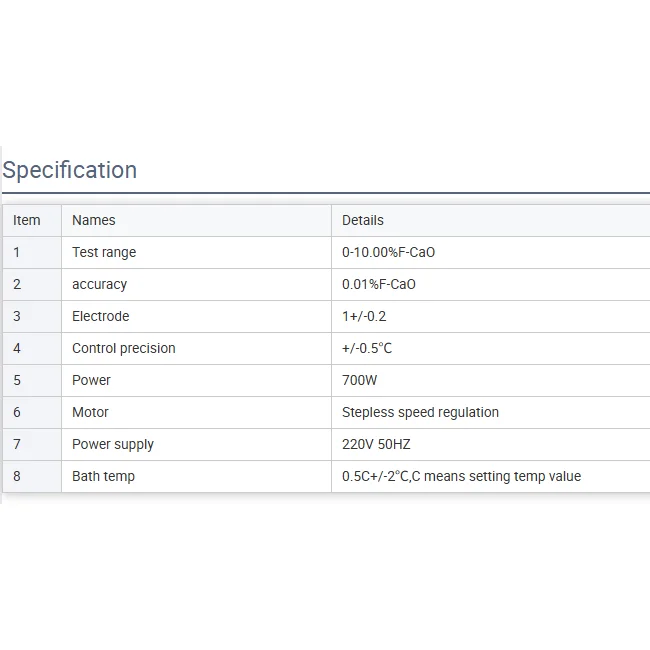Click the Item column header
Viewport: 650px width, 650px height.
click(x=27, y=220)
